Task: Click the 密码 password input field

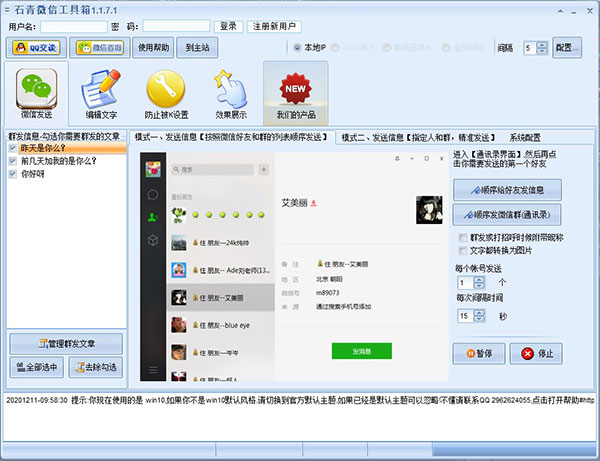Action: (x=176, y=26)
